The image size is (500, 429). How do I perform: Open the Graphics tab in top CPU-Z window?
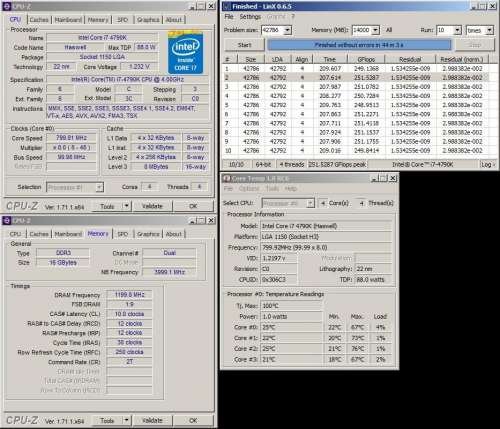148,20
